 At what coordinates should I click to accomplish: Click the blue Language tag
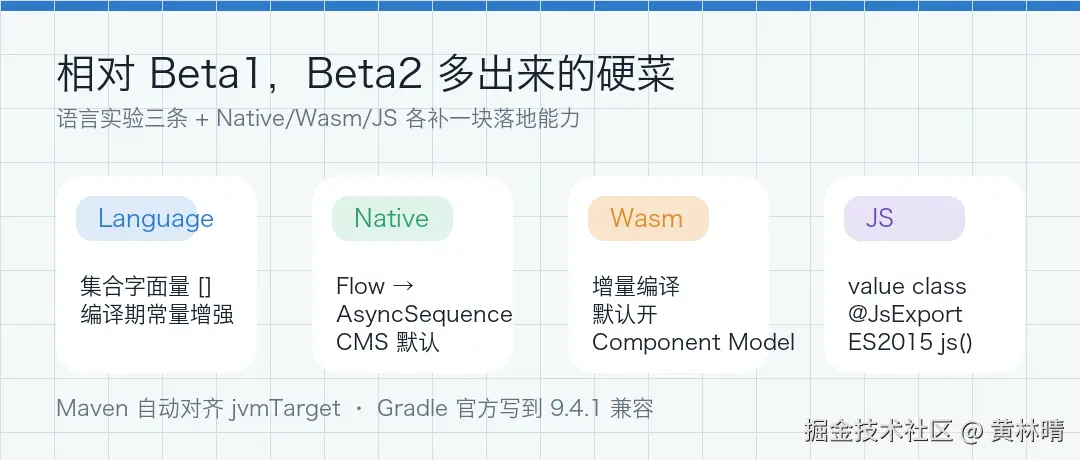coord(155,219)
